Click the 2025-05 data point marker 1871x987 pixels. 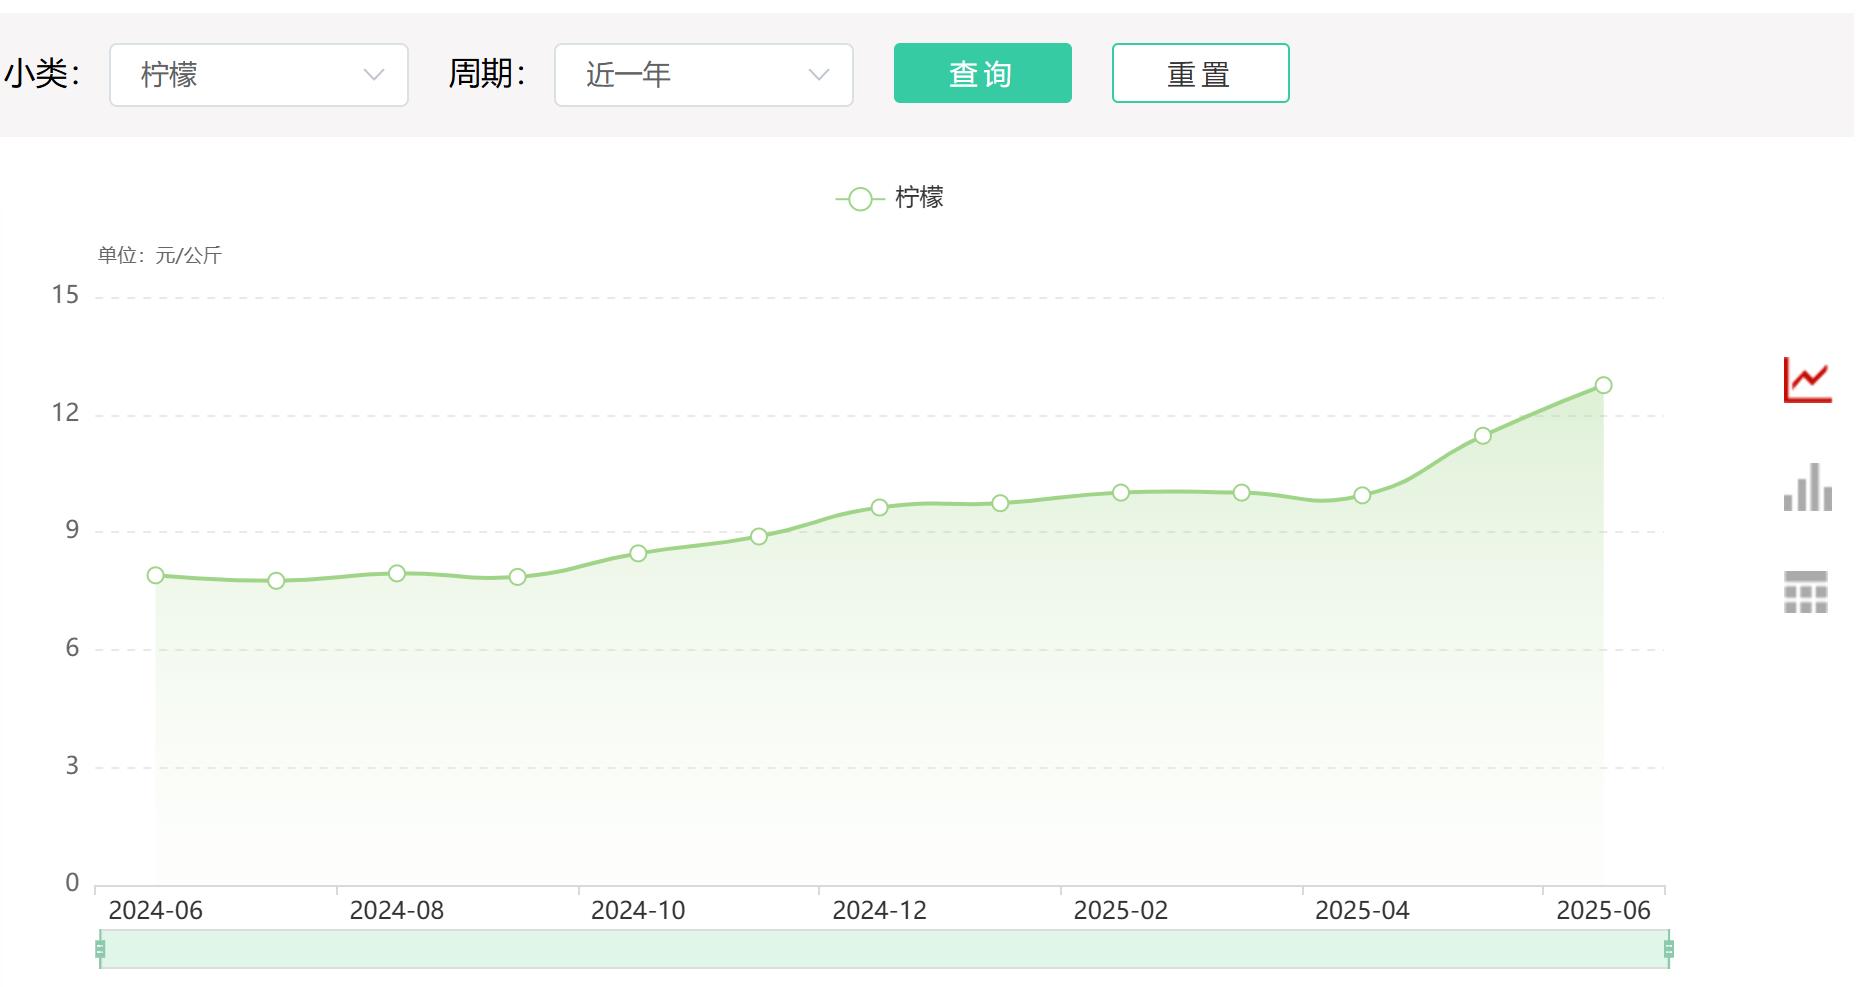(1482, 436)
